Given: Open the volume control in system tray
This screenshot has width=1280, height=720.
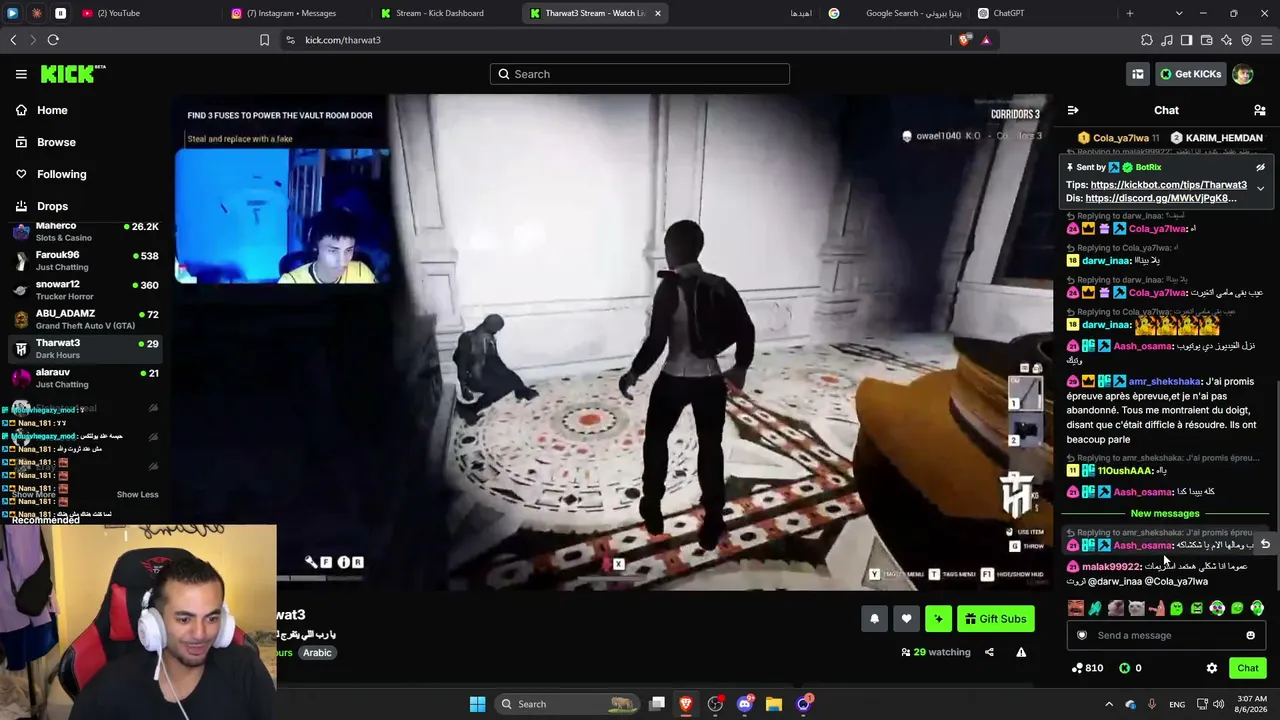Looking at the screenshot, I should [x=1220, y=704].
